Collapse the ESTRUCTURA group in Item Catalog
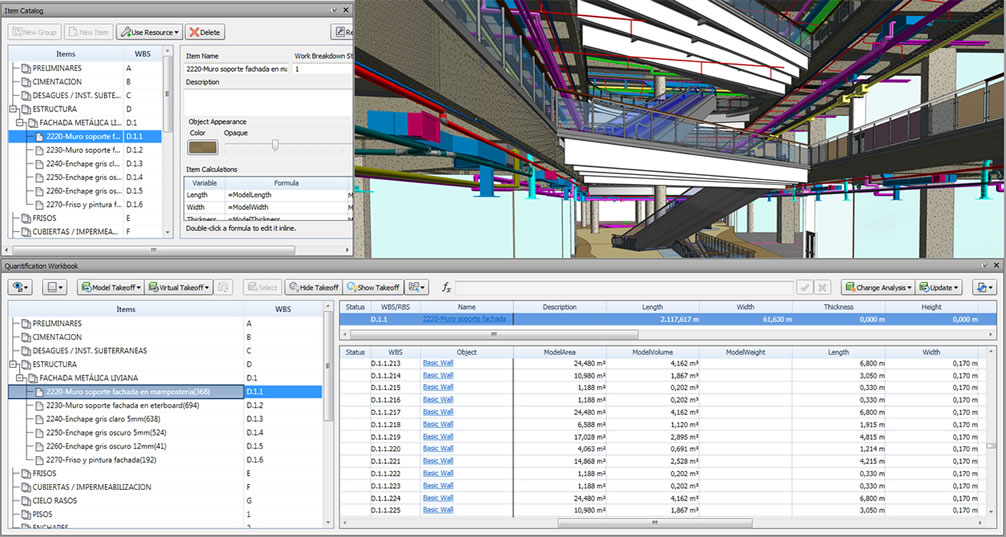 click(x=12, y=109)
